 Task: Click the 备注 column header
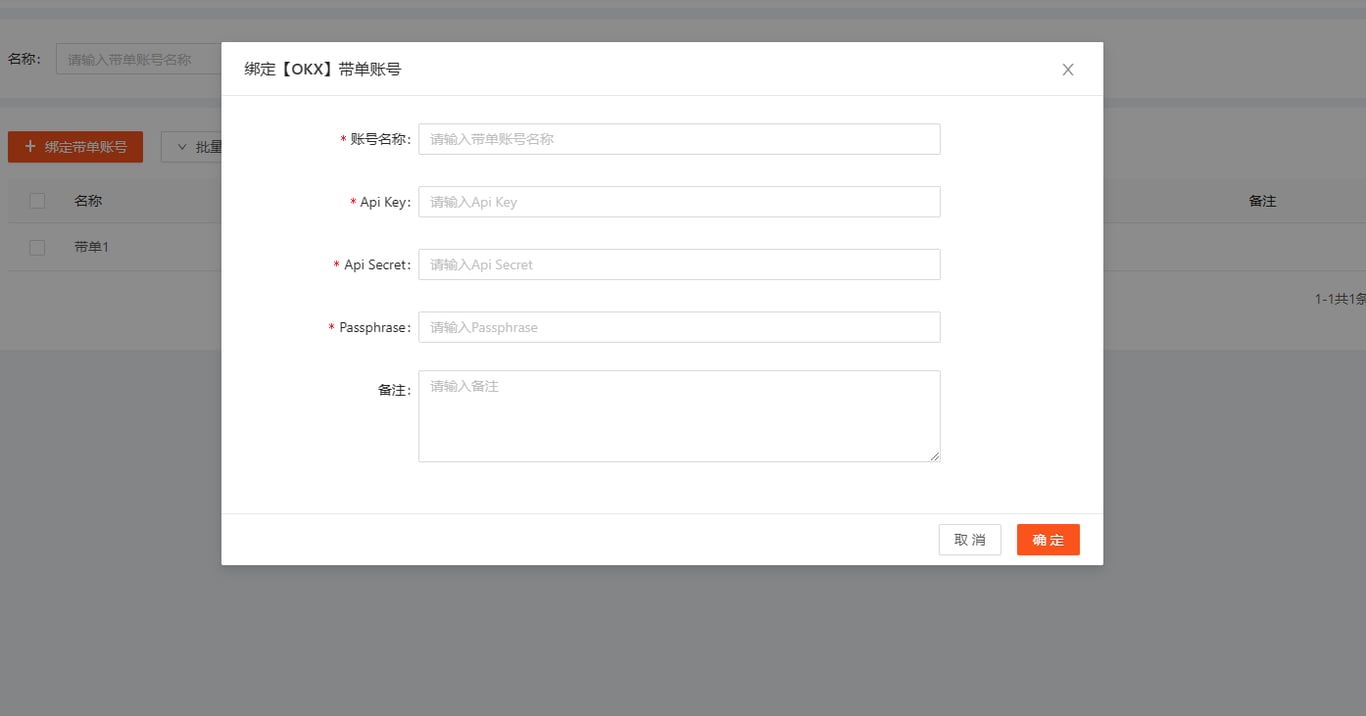pos(1262,201)
